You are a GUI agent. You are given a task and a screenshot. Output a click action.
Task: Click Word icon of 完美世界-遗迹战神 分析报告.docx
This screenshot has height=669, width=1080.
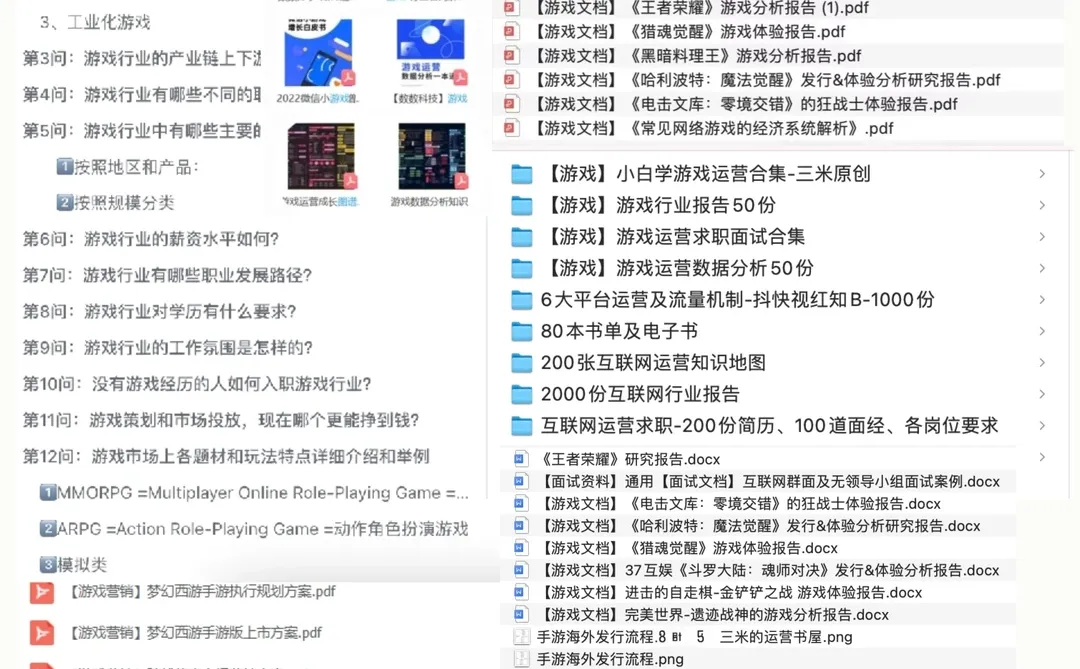pos(521,614)
